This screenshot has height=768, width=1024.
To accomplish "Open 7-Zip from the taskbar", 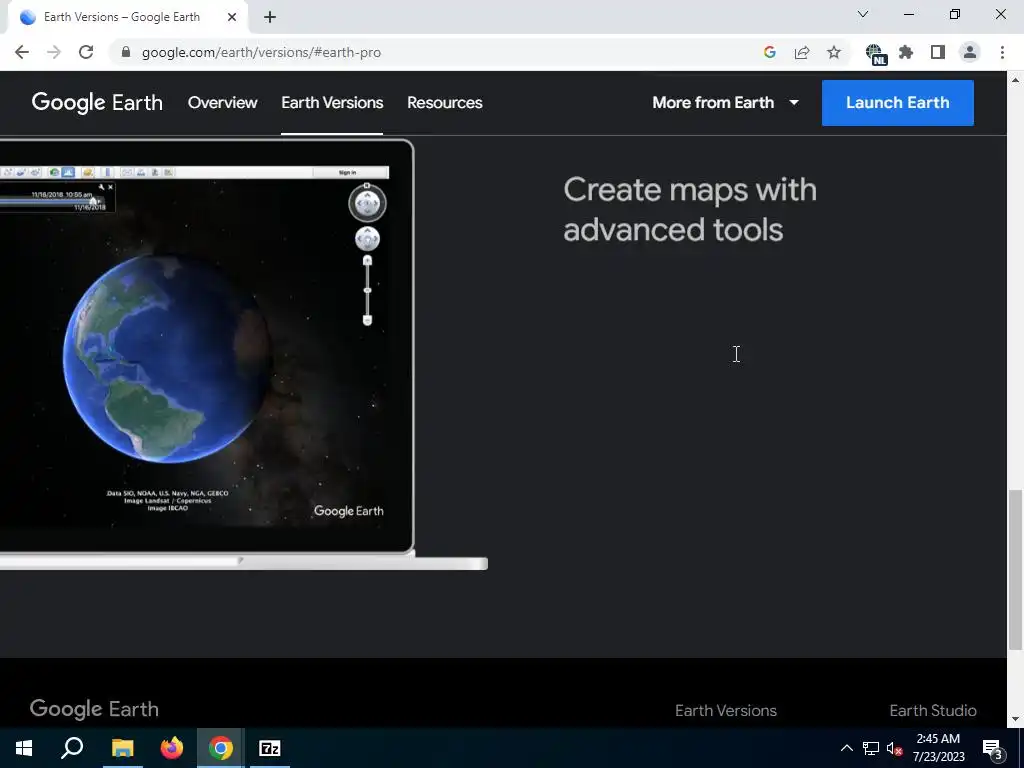I will 270,748.
